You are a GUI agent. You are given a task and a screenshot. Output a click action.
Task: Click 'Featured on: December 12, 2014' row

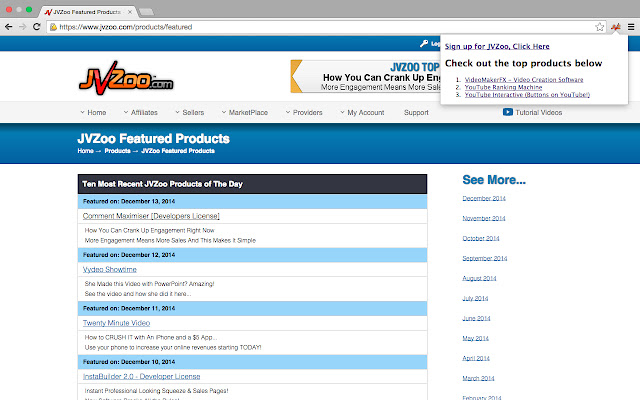252,255
